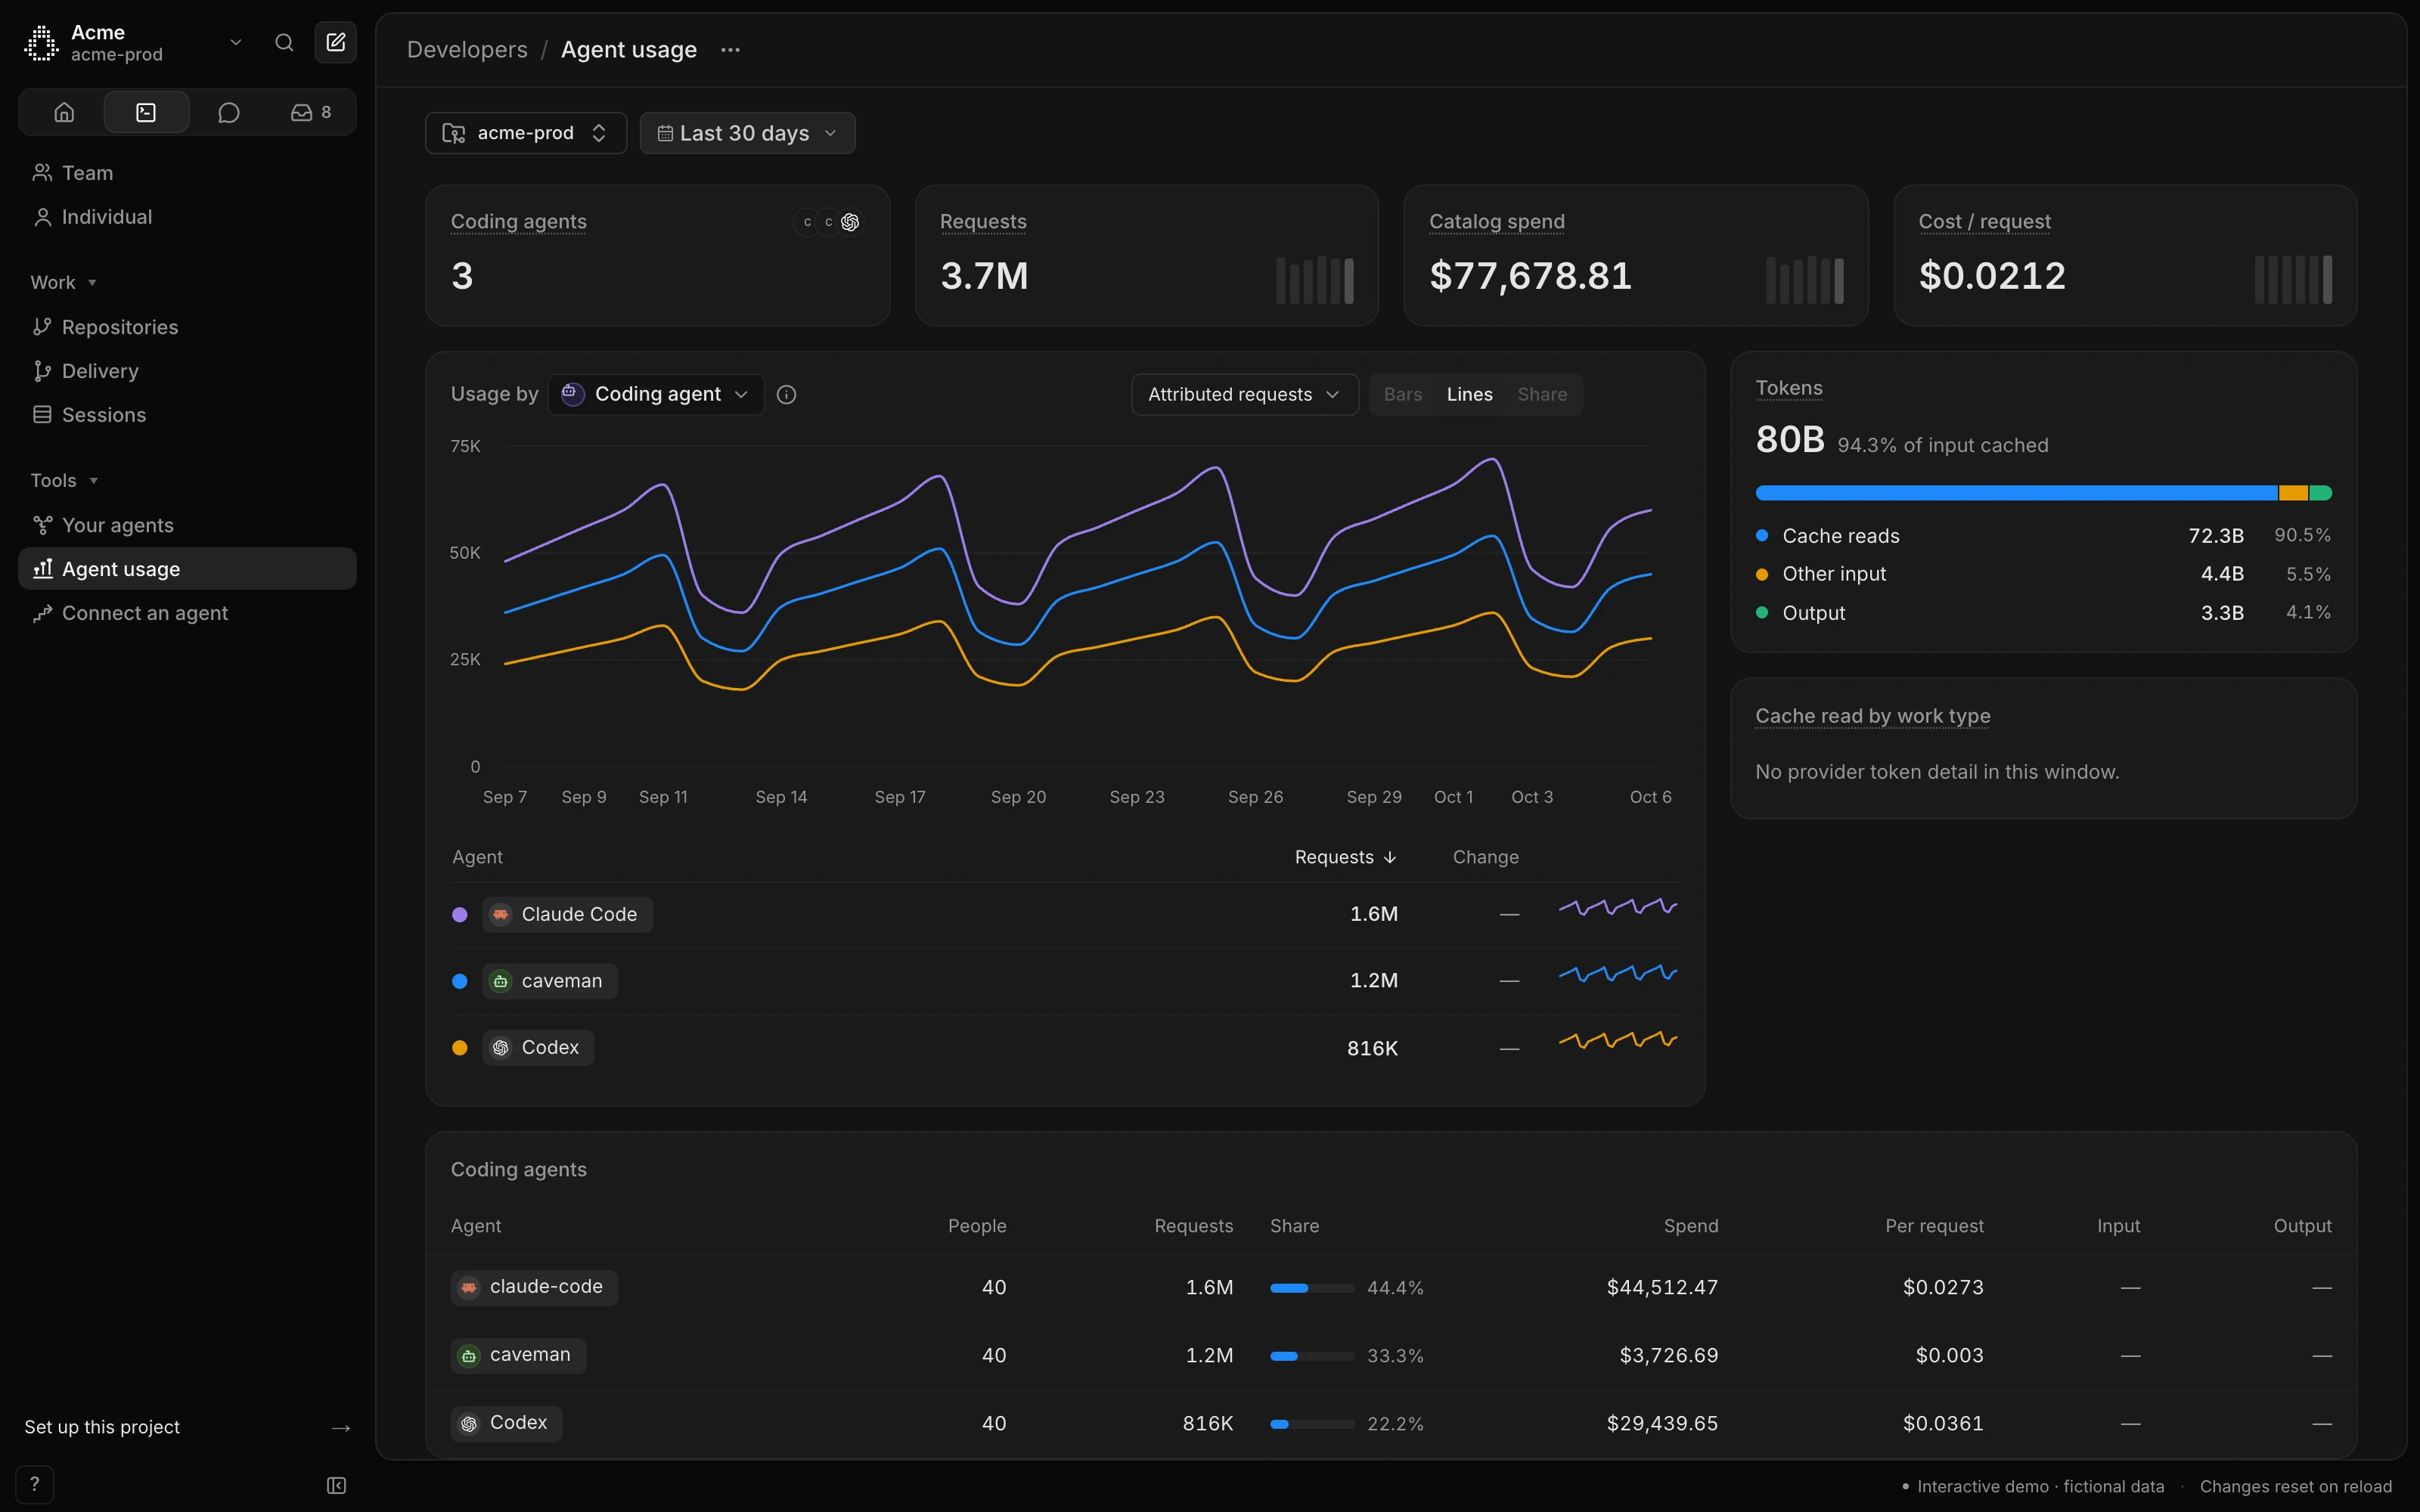Open the breadcrumb three-dot more menu

click(x=730, y=50)
